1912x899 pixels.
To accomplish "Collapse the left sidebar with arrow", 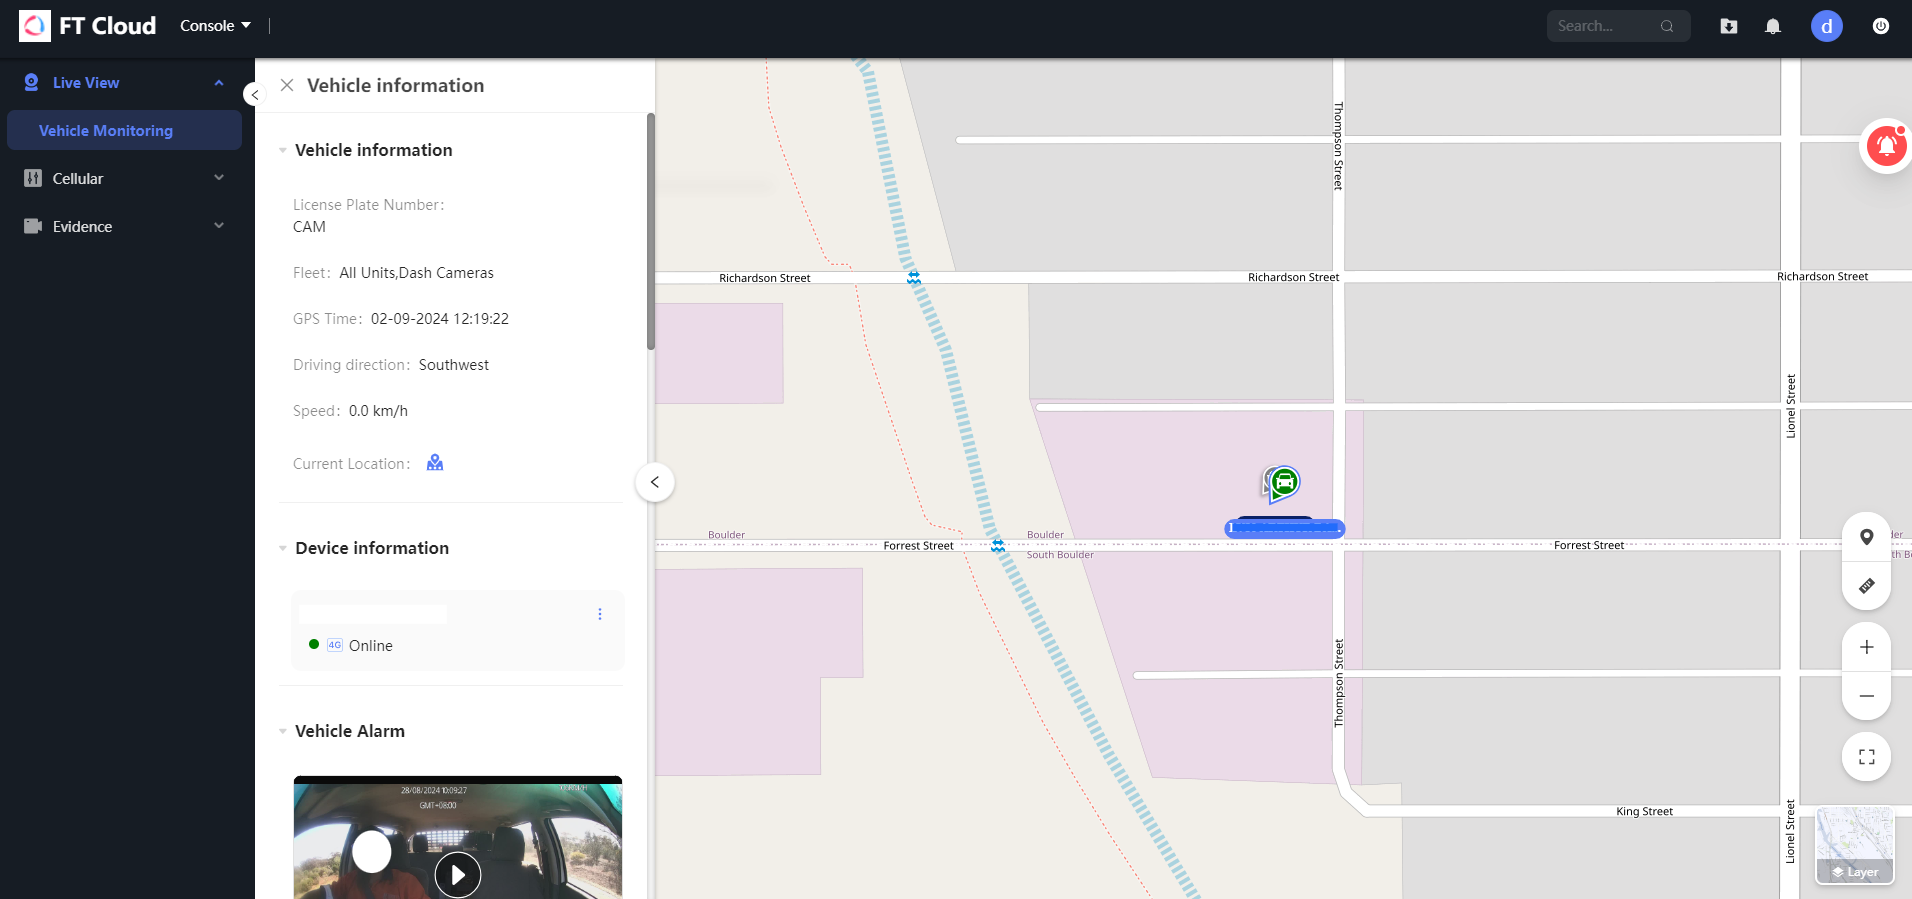I will coord(255,95).
